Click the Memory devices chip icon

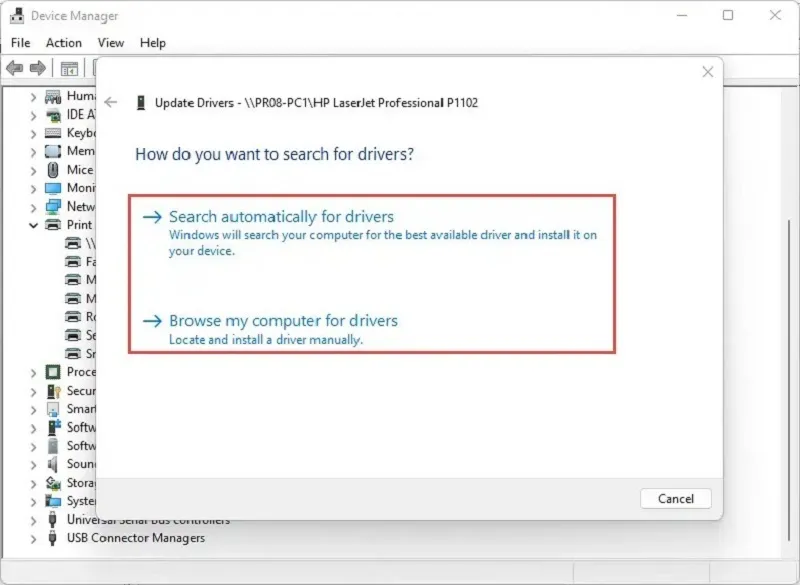(53, 151)
